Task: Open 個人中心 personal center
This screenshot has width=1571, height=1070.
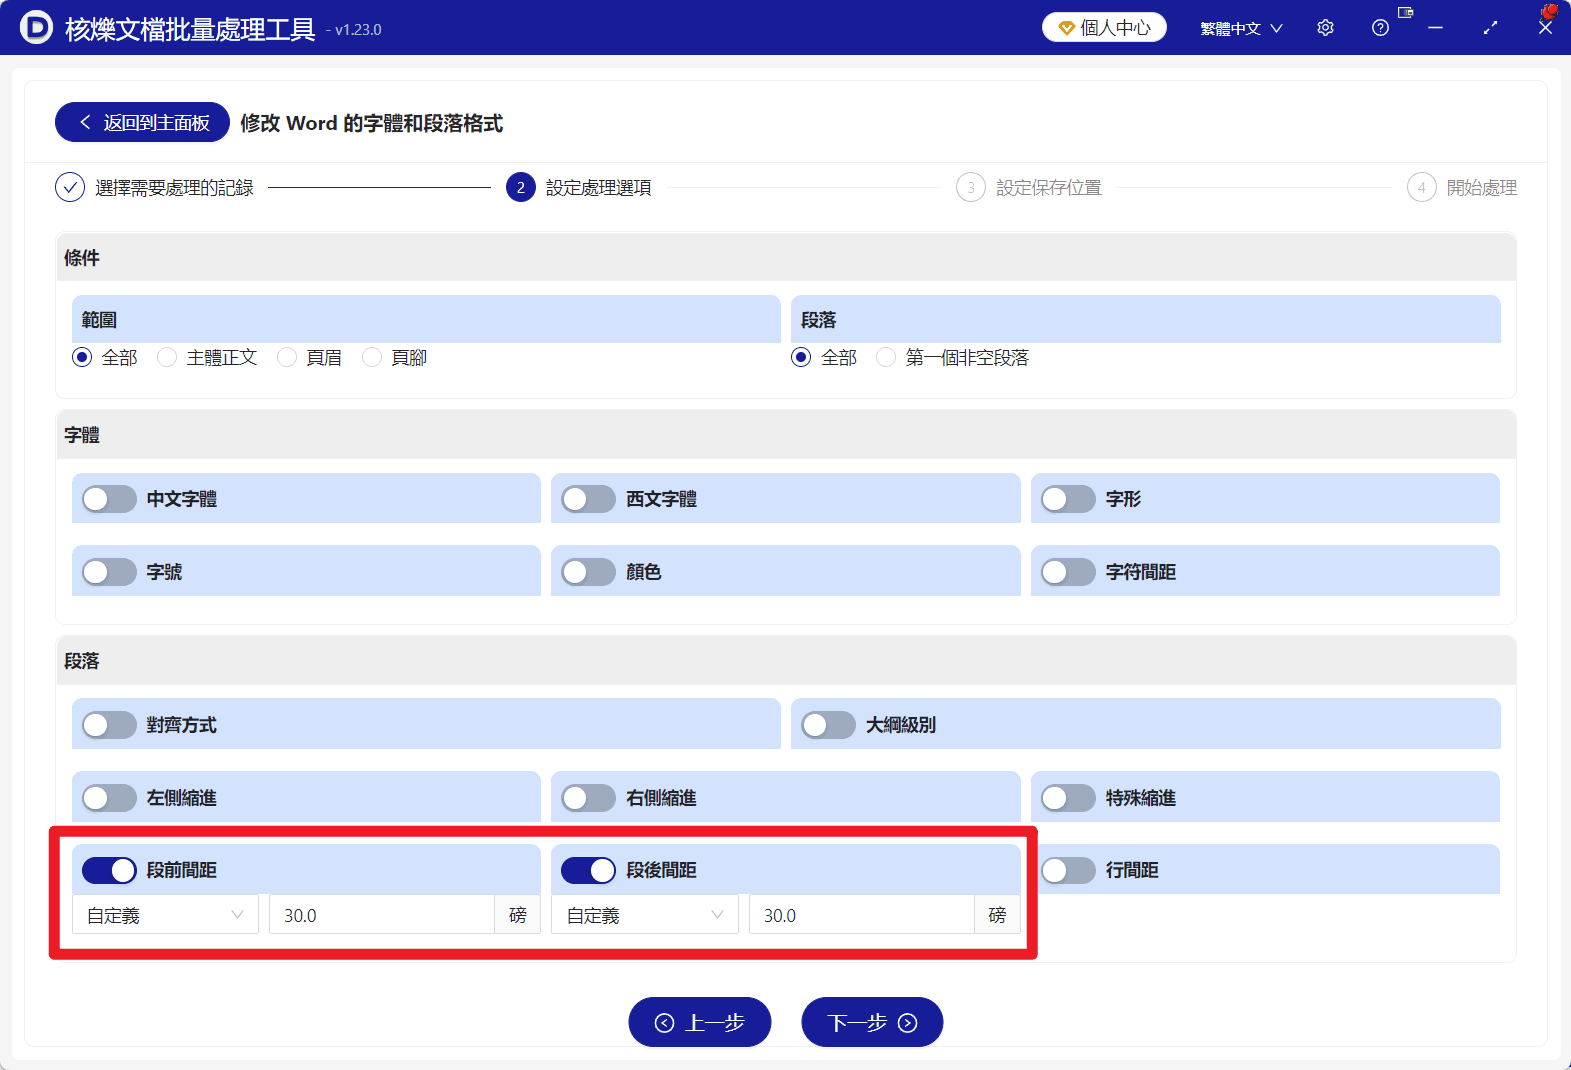Action: pos(1104,28)
